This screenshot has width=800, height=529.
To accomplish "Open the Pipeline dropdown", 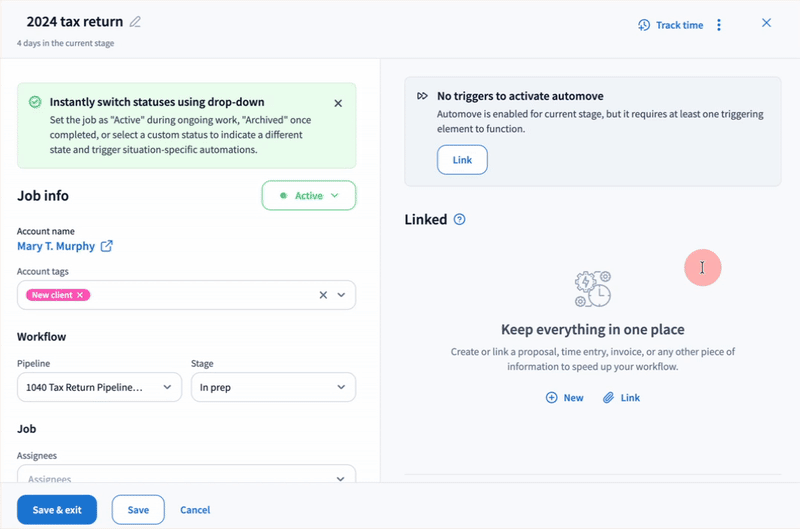I will pyautogui.click(x=99, y=387).
